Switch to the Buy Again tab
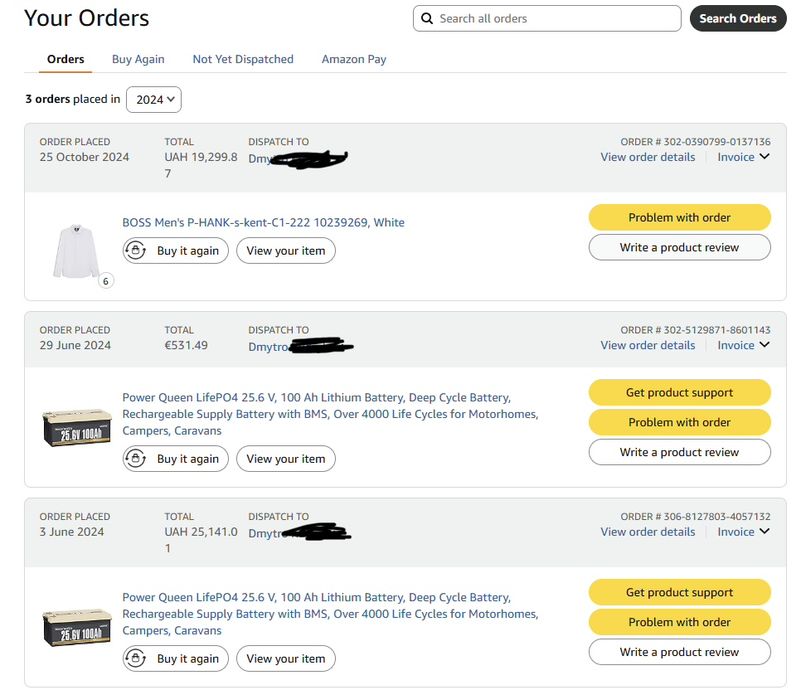Image resolution: width=801 pixels, height=700 pixels. [x=138, y=59]
